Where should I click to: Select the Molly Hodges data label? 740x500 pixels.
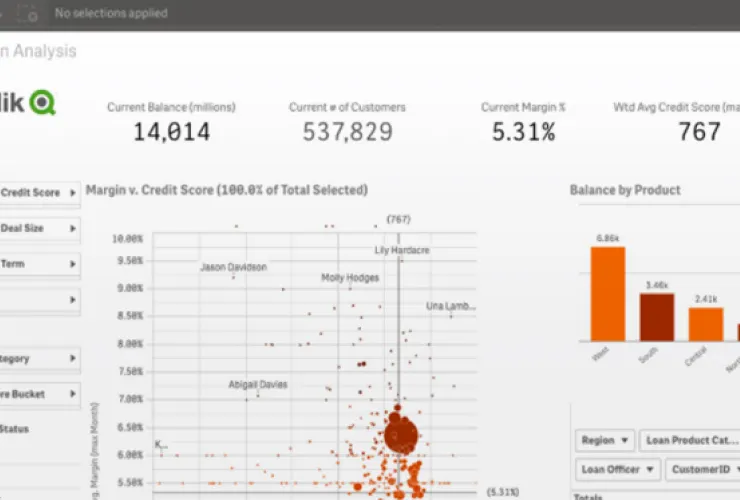[350, 278]
